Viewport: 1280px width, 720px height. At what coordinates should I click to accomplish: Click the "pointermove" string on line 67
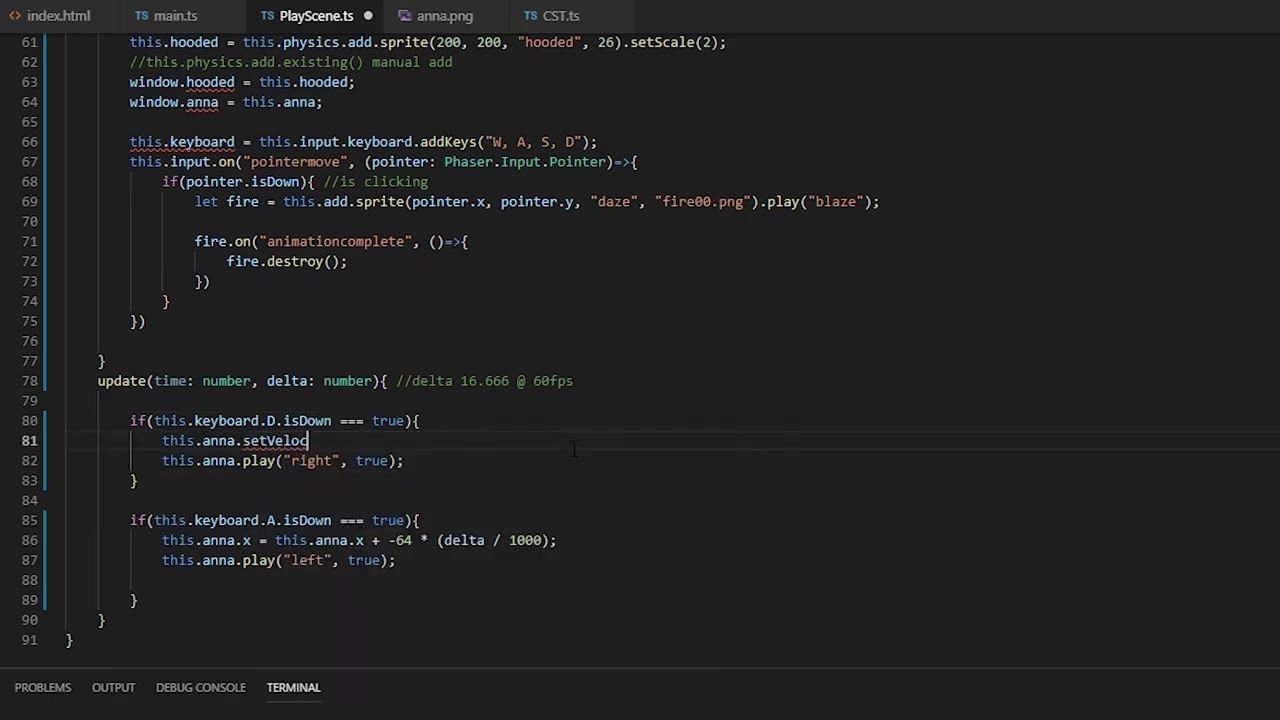[299, 162]
